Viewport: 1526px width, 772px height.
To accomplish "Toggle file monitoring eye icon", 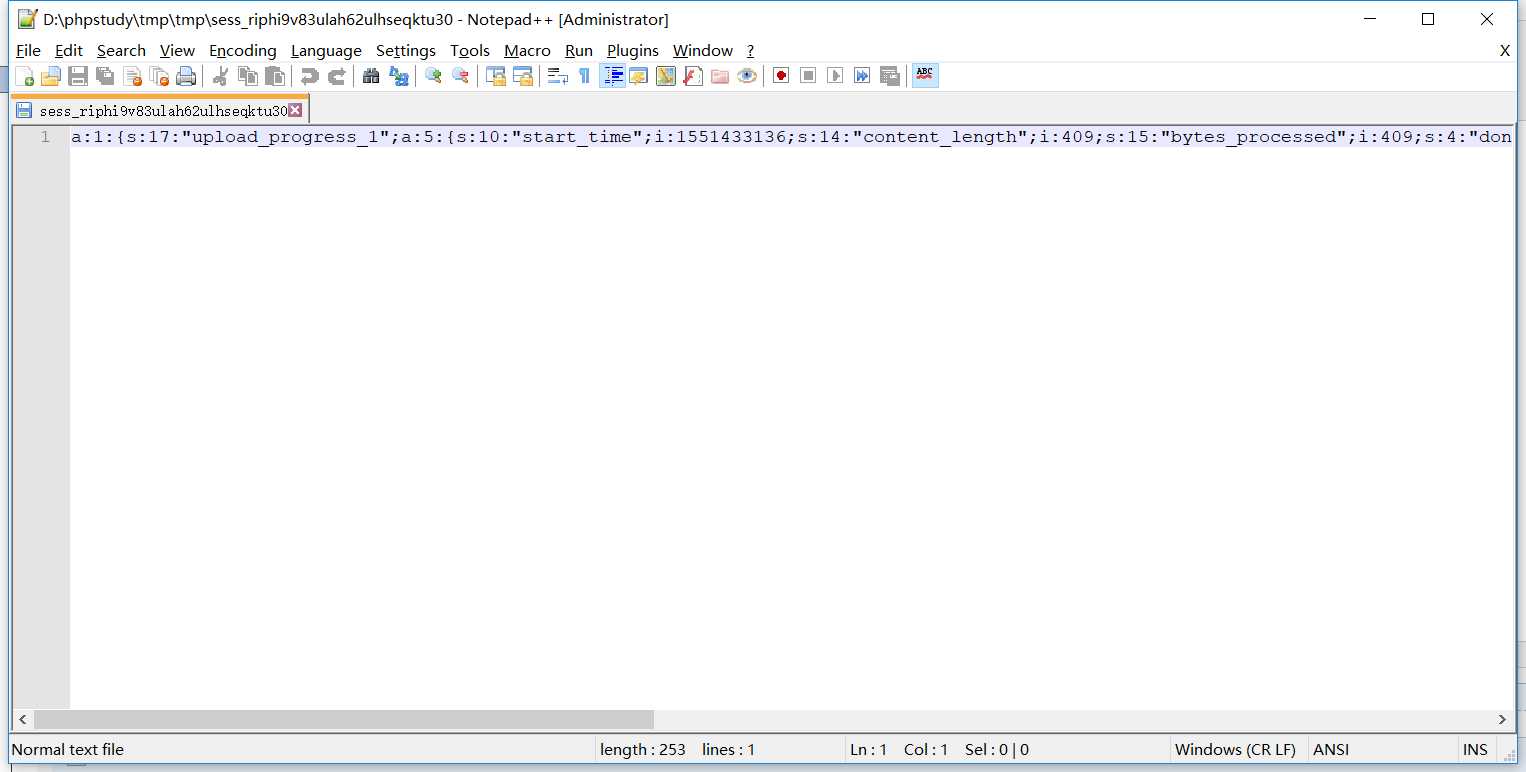I will point(746,76).
